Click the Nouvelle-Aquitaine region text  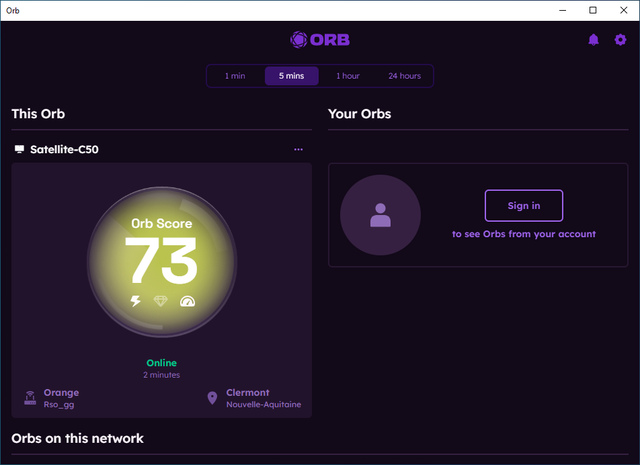[x=264, y=404]
